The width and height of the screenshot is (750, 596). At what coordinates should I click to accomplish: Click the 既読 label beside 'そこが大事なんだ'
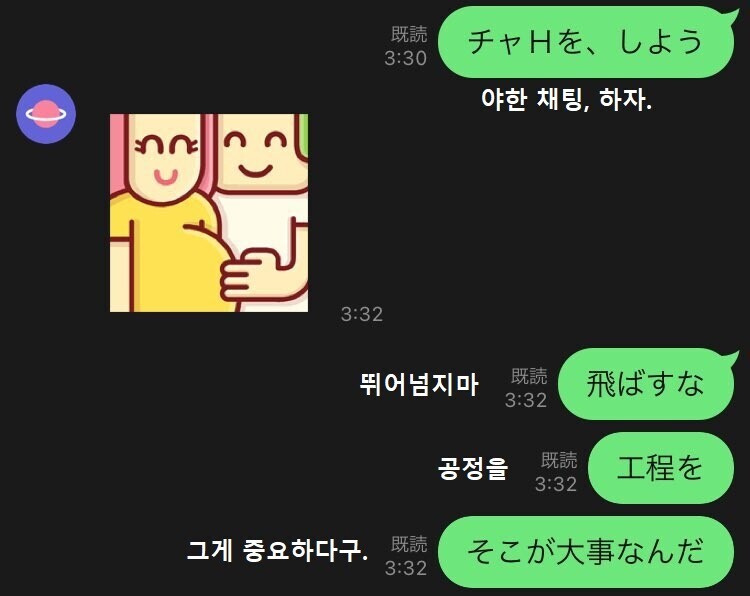409,544
